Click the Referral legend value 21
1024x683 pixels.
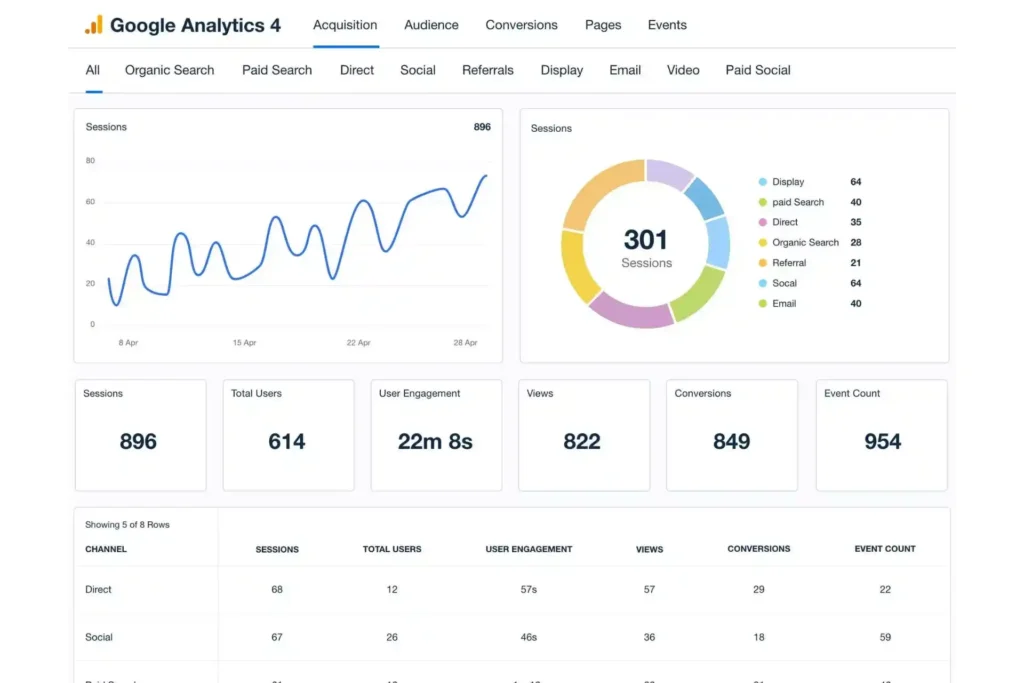[x=856, y=262]
